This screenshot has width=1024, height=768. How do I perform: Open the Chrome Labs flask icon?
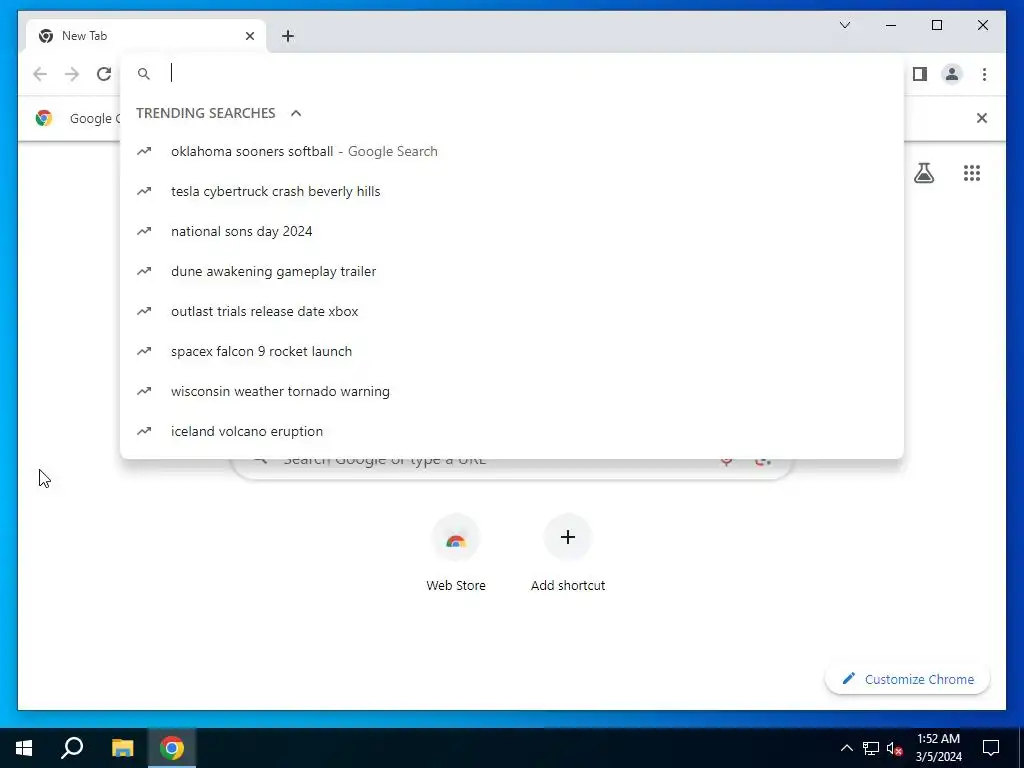(923, 173)
